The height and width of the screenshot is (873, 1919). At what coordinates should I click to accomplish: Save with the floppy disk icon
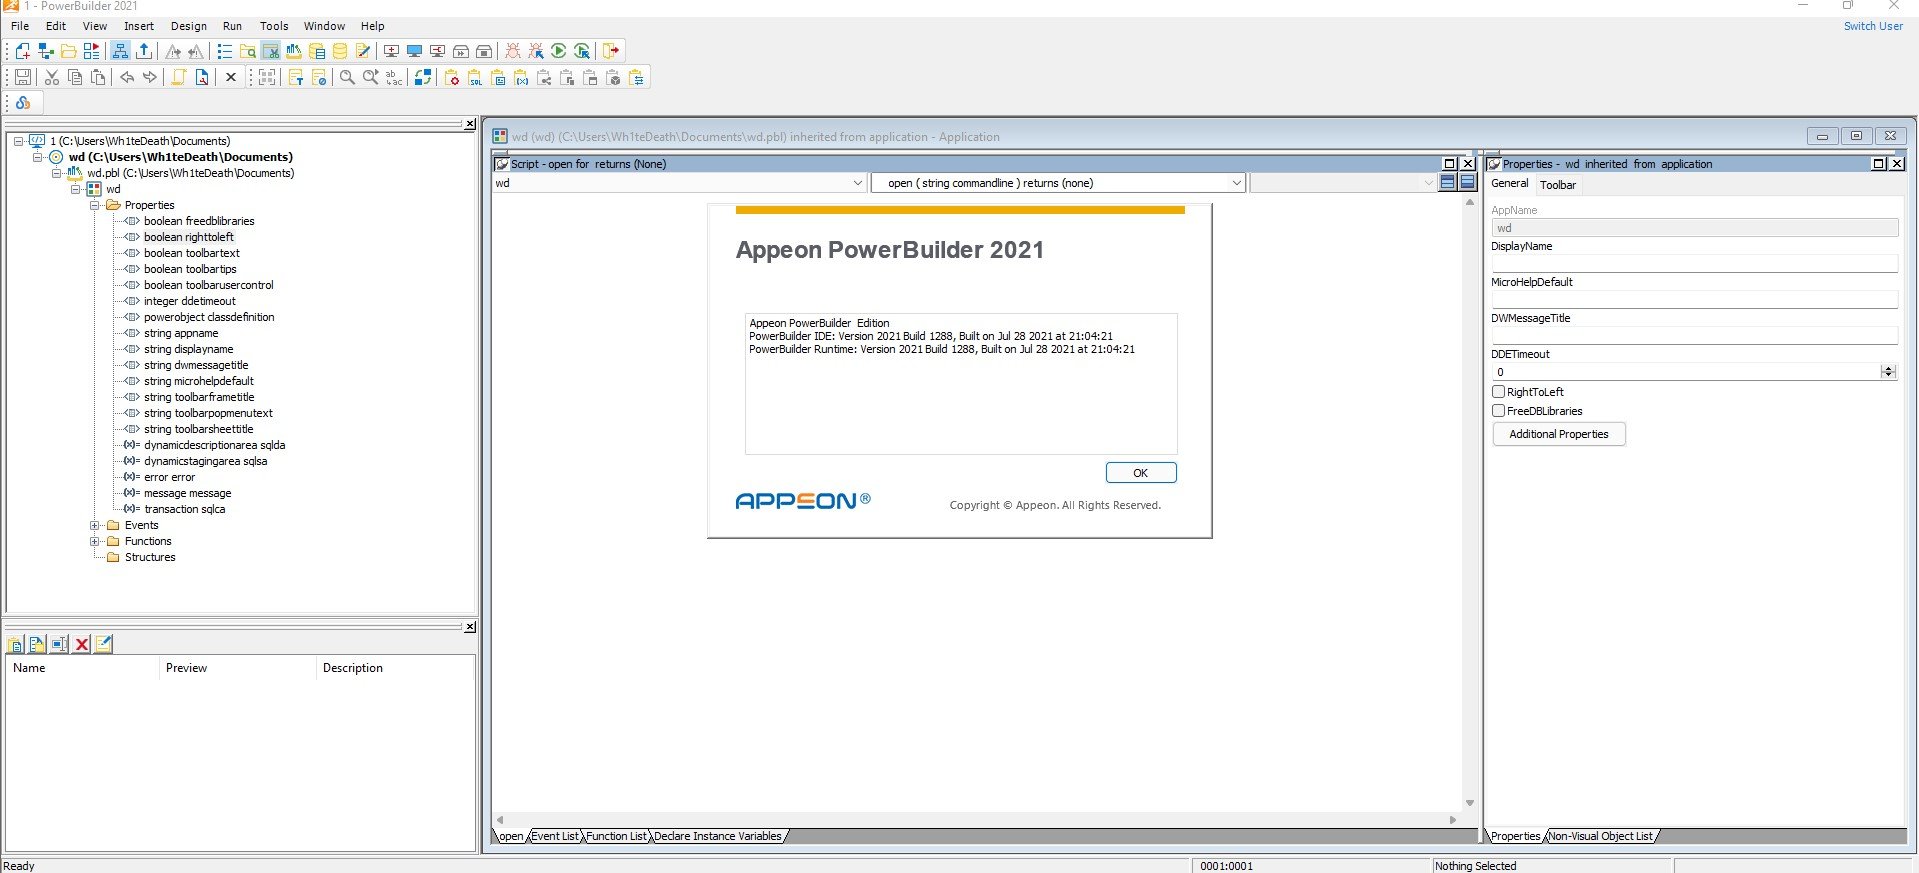(x=22, y=77)
